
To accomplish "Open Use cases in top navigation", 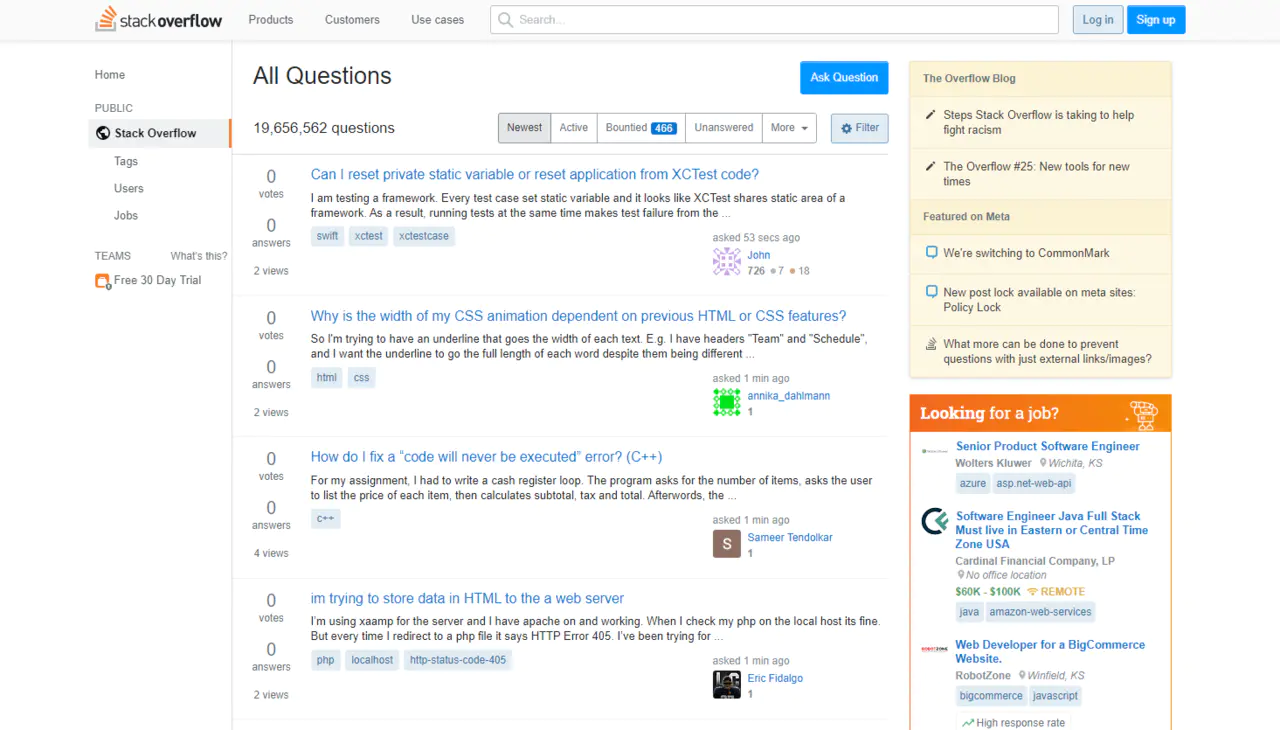I will click(x=437, y=20).
